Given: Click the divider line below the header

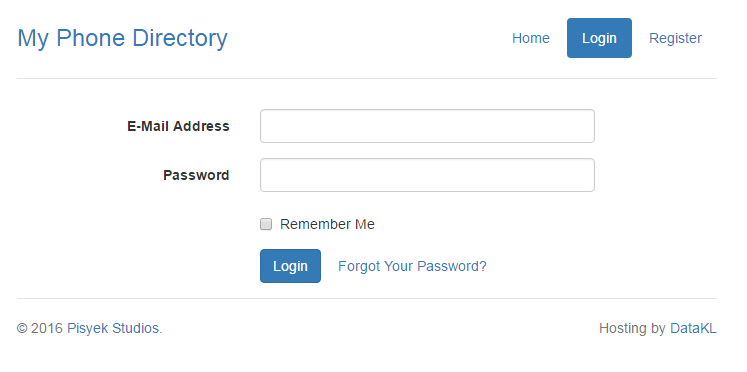Looking at the screenshot, I should (x=367, y=78).
